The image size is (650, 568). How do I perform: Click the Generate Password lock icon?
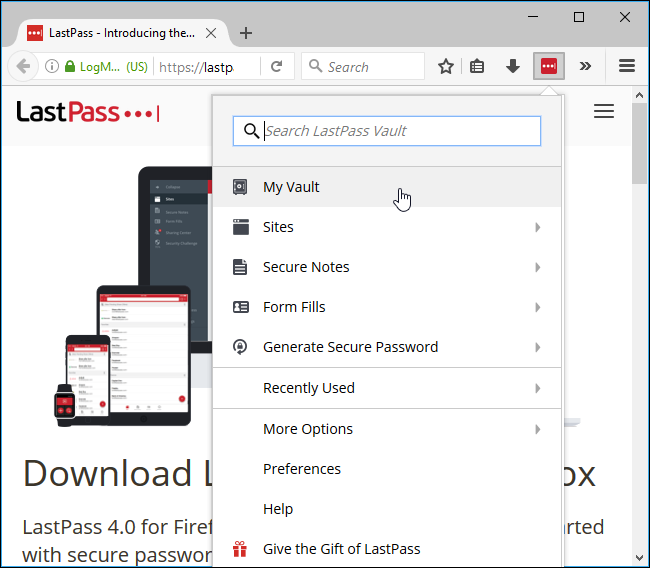click(x=240, y=347)
